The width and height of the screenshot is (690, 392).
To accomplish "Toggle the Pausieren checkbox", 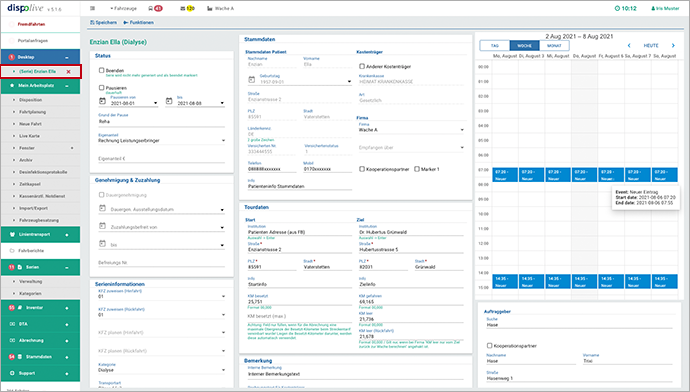I will point(102,88).
